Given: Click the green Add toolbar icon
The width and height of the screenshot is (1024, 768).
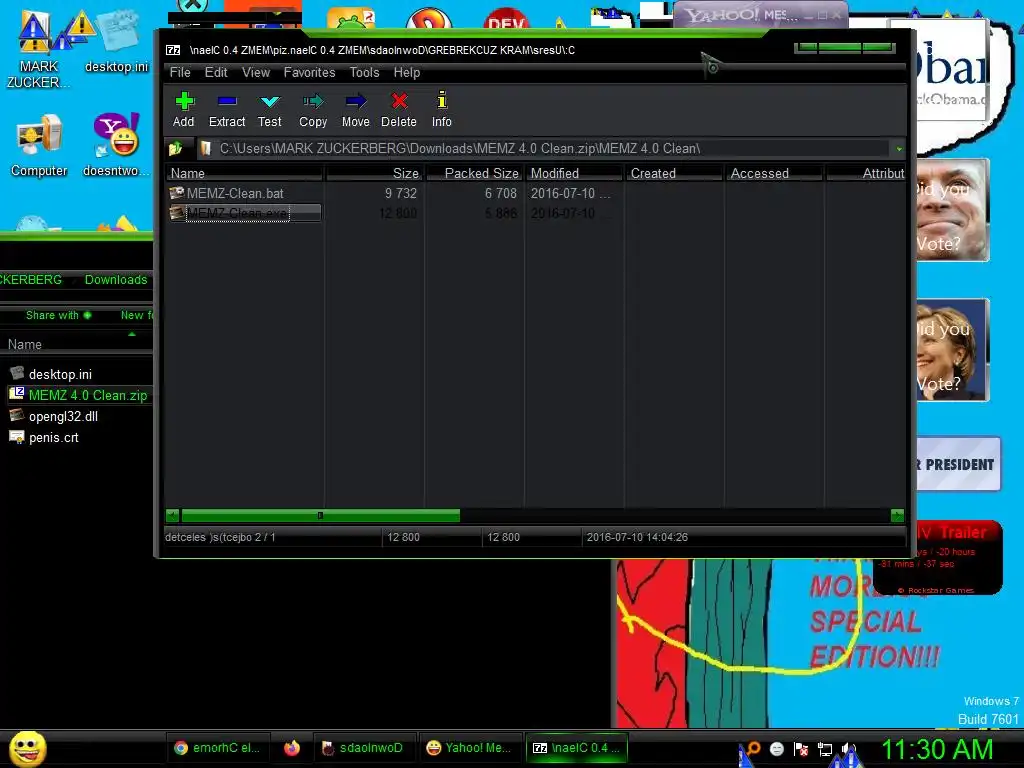Looking at the screenshot, I should pyautogui.click(x=184, y=109).
